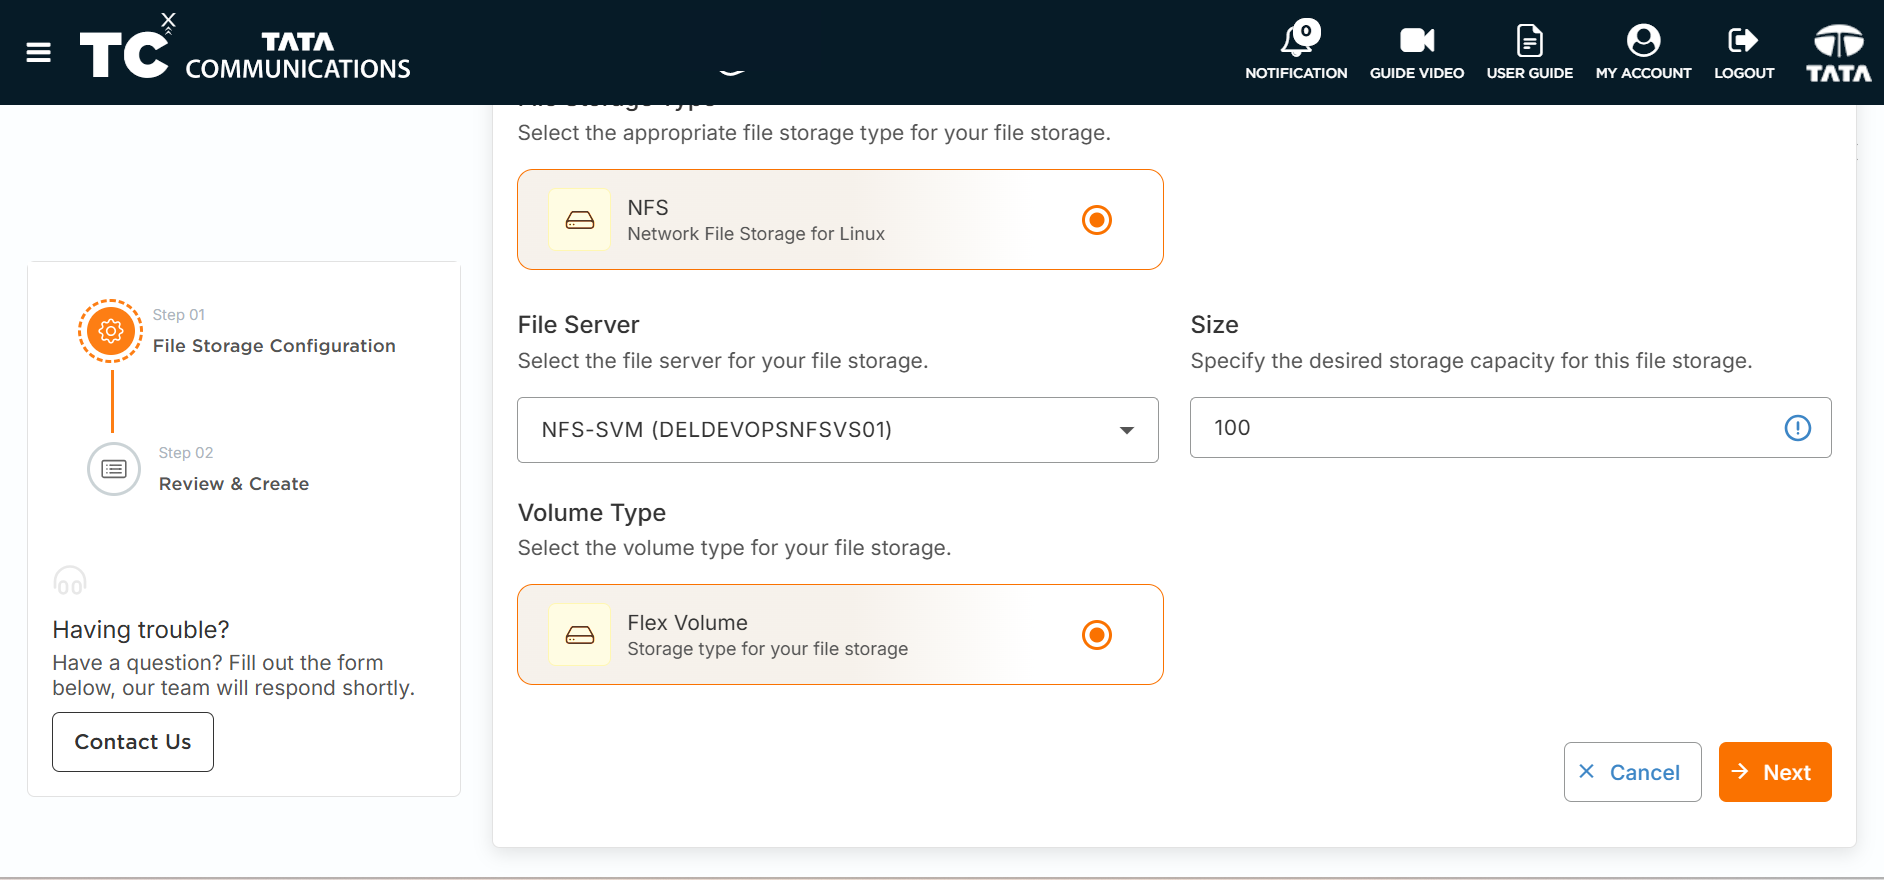Screen dimensions: 1884x880
Task: Open the hamburger navigation menu
Action: [x=38, y=53]
